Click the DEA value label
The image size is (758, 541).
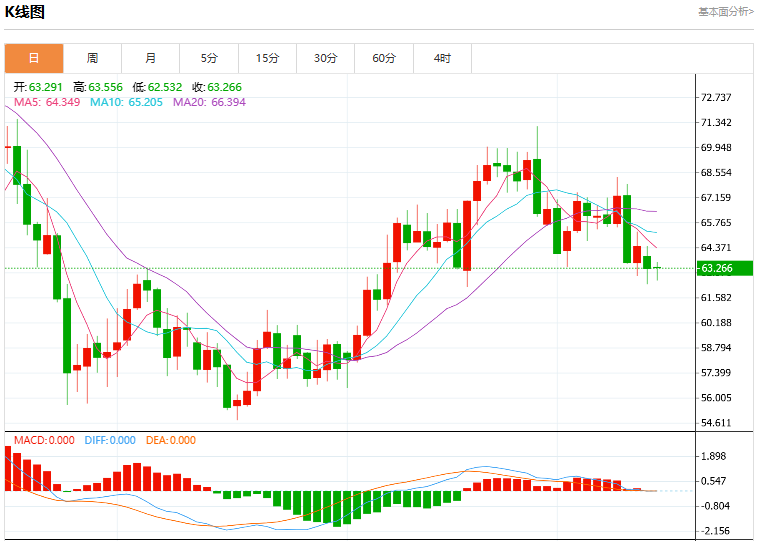click(x=171, y=440)
